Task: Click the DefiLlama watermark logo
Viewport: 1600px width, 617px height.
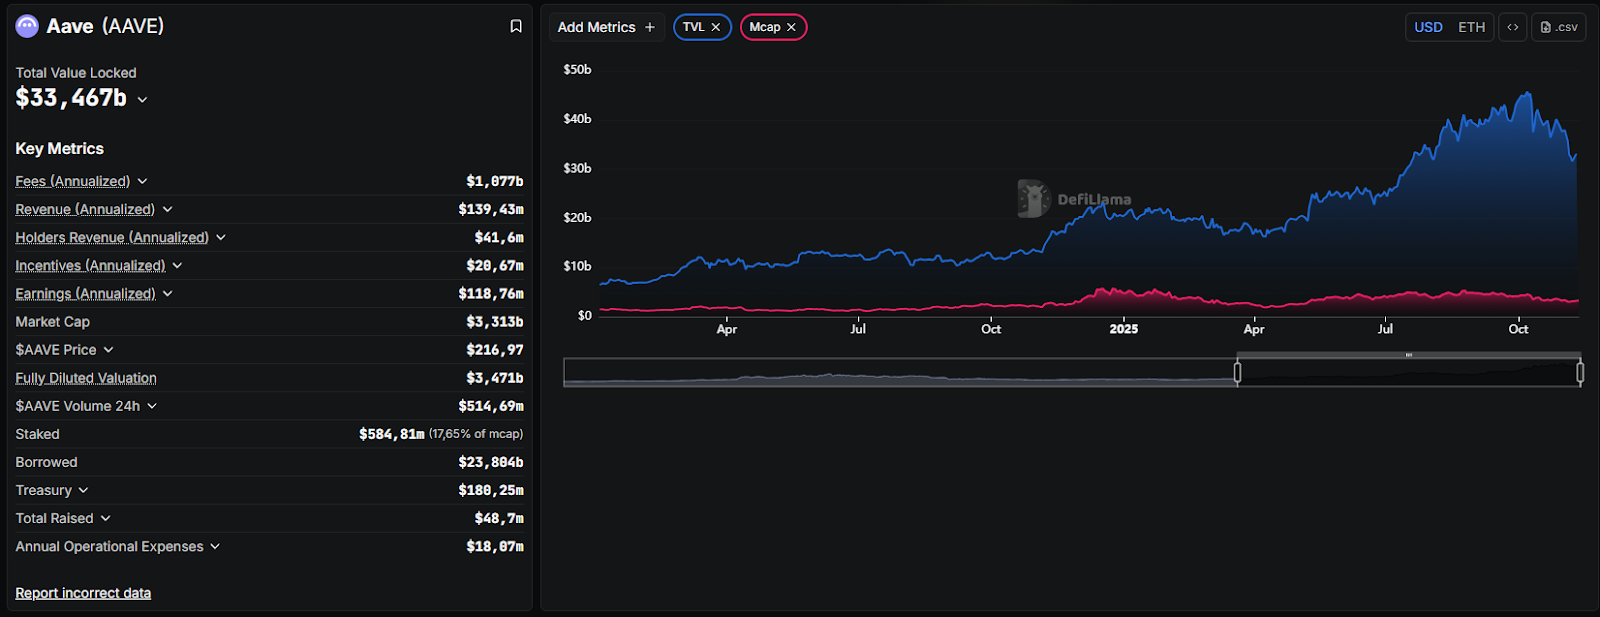Action: (1033, 199)
